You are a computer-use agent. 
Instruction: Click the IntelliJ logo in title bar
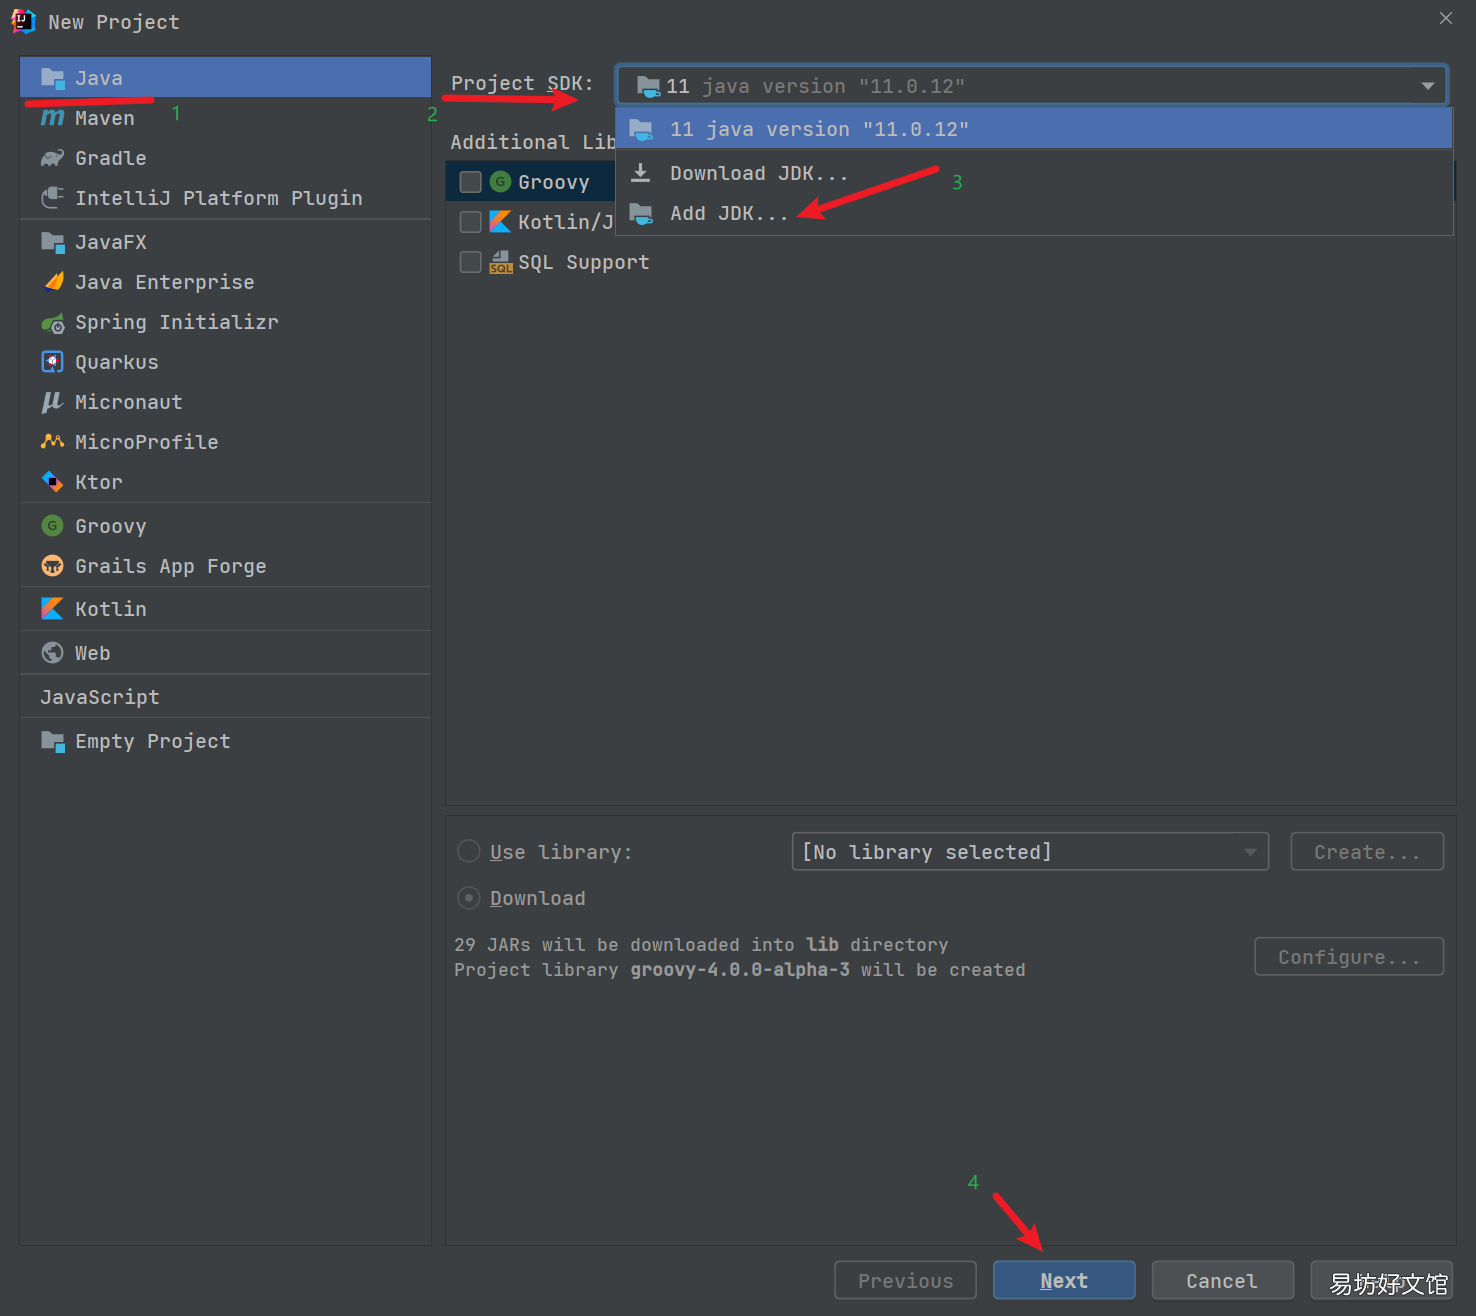pyautogui.click(x=23, y=21)
